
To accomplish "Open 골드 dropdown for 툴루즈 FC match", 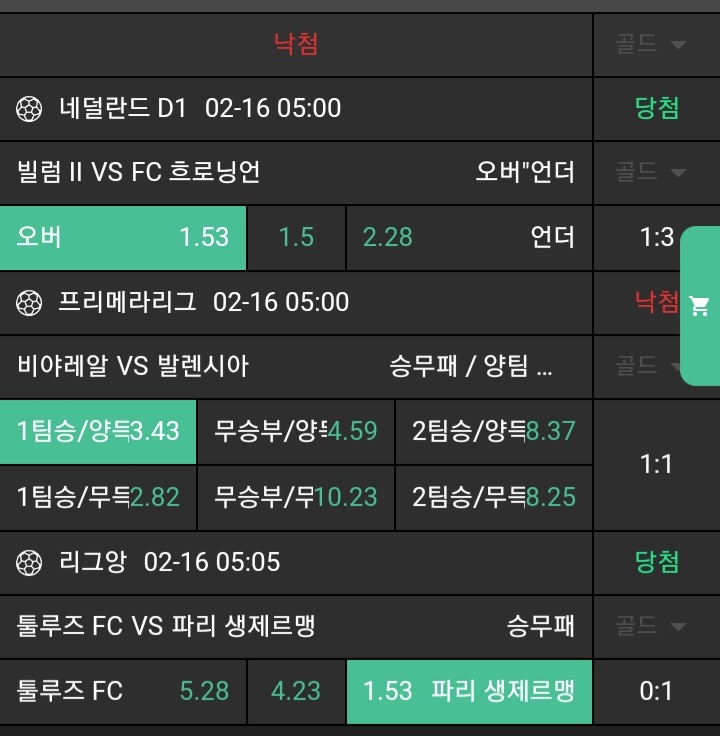I will pos(650,626).
